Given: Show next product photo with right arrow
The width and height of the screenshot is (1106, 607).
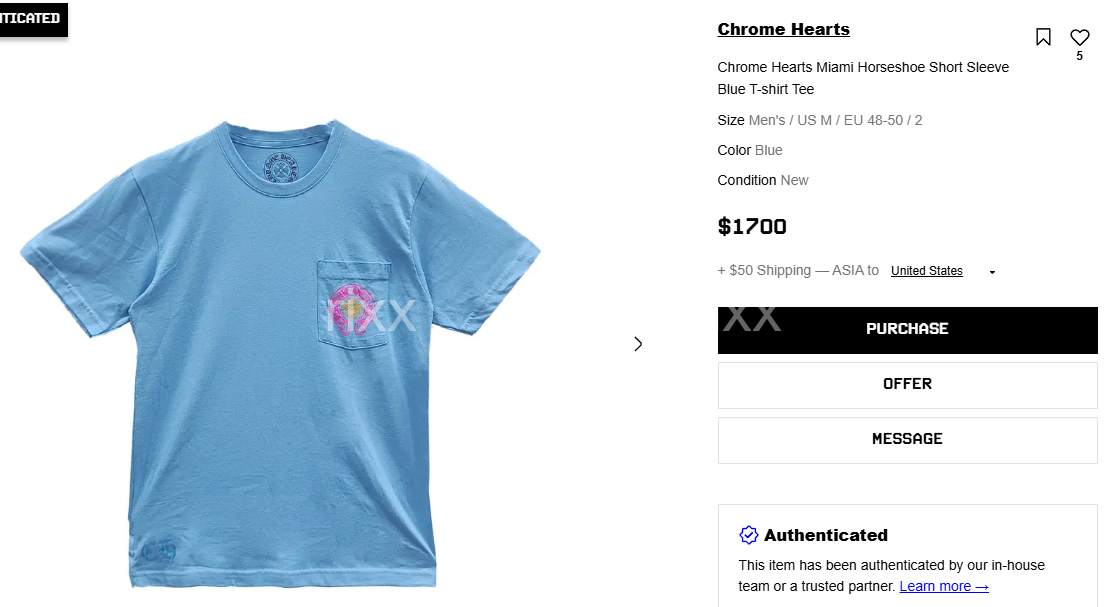Looking at the screenshot, I should pyautogui.click(x=638, y=344).
